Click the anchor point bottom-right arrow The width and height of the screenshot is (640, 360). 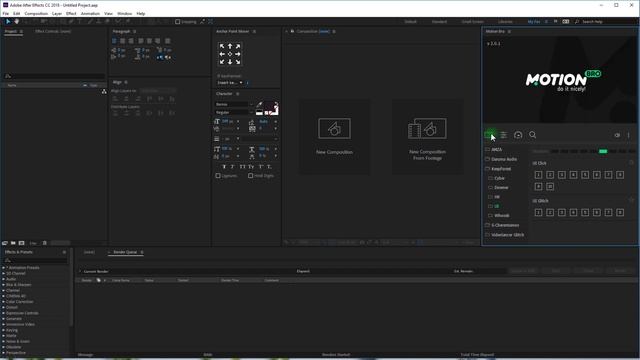238,62
